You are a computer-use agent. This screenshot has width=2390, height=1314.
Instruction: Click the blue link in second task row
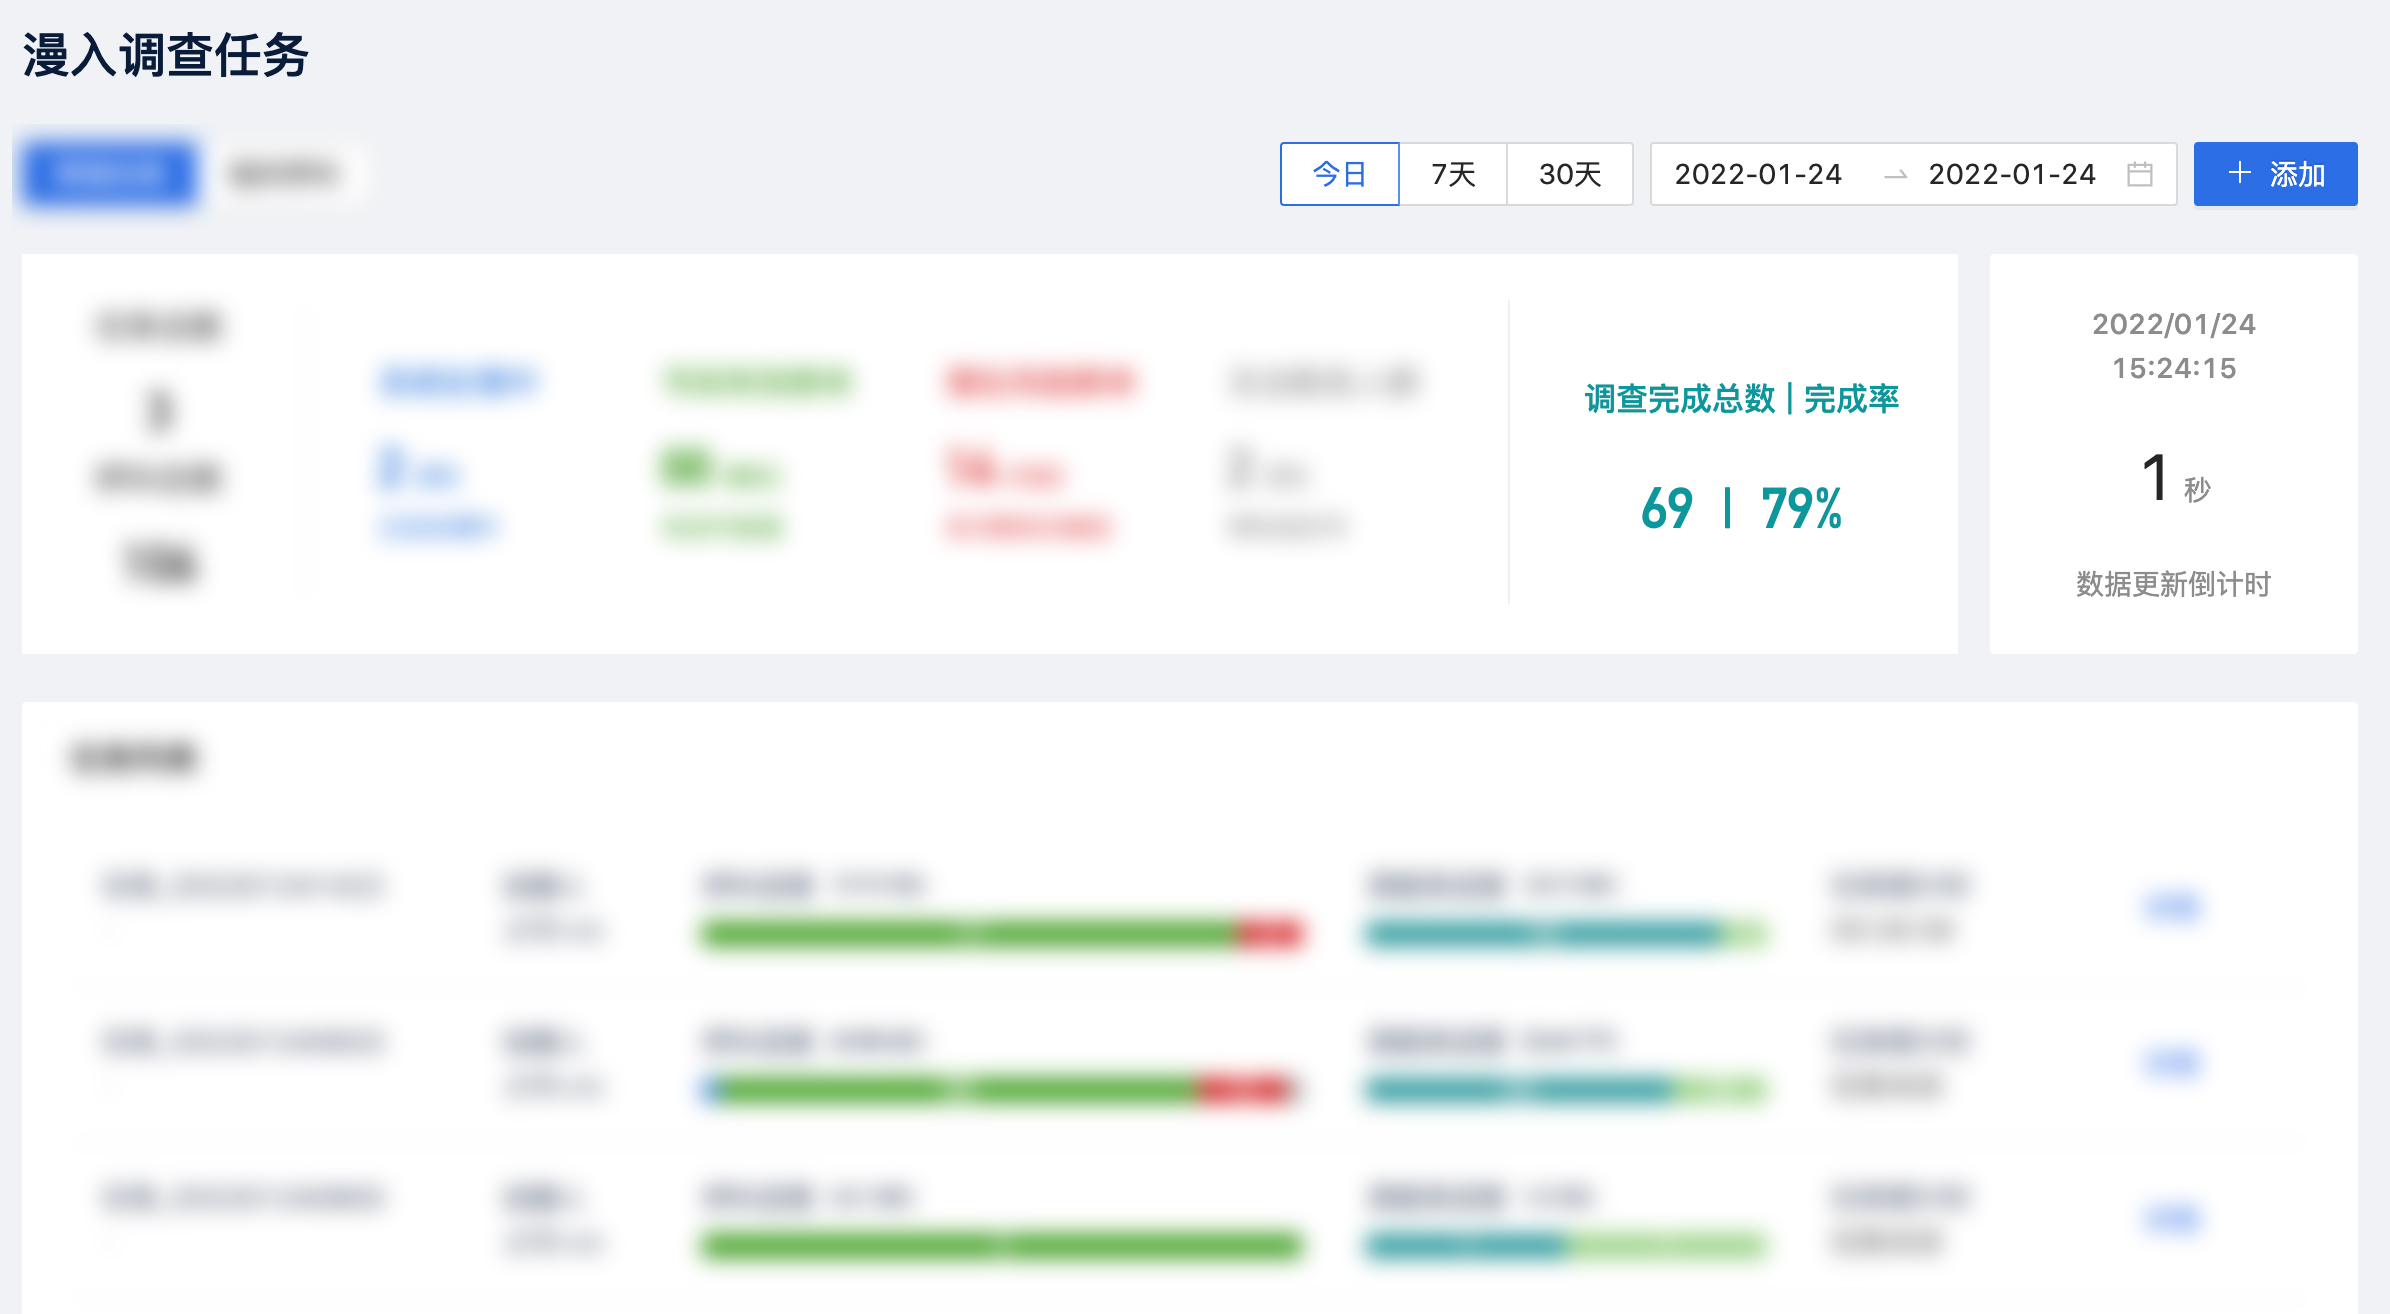2171,1062
